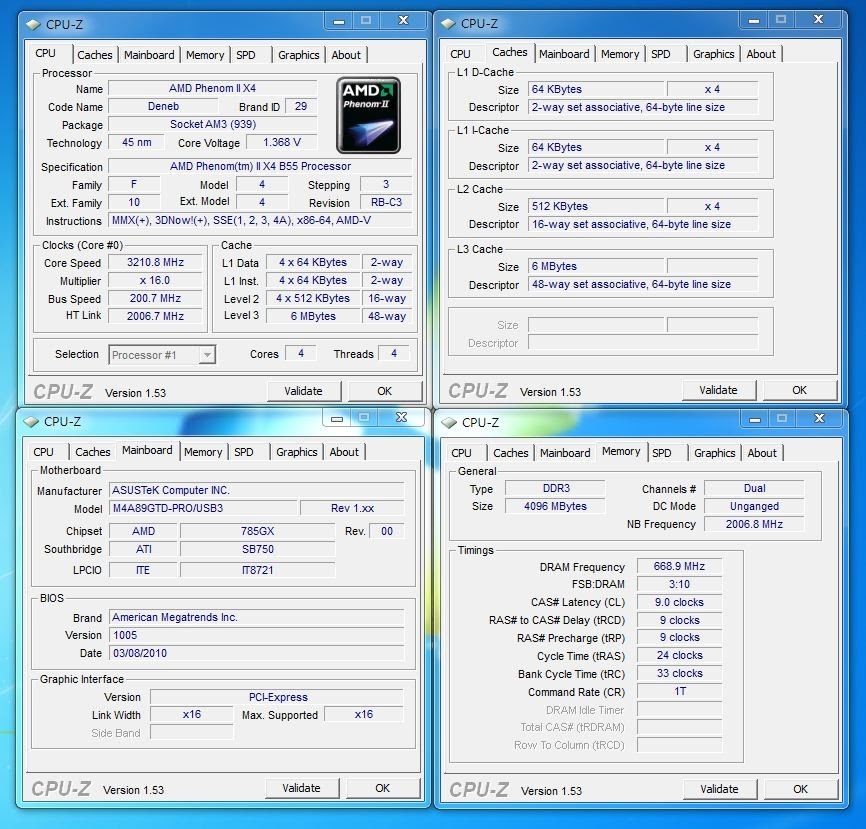
Task: Click the core voltage value "1.368 V"
Action: point(282,142)
